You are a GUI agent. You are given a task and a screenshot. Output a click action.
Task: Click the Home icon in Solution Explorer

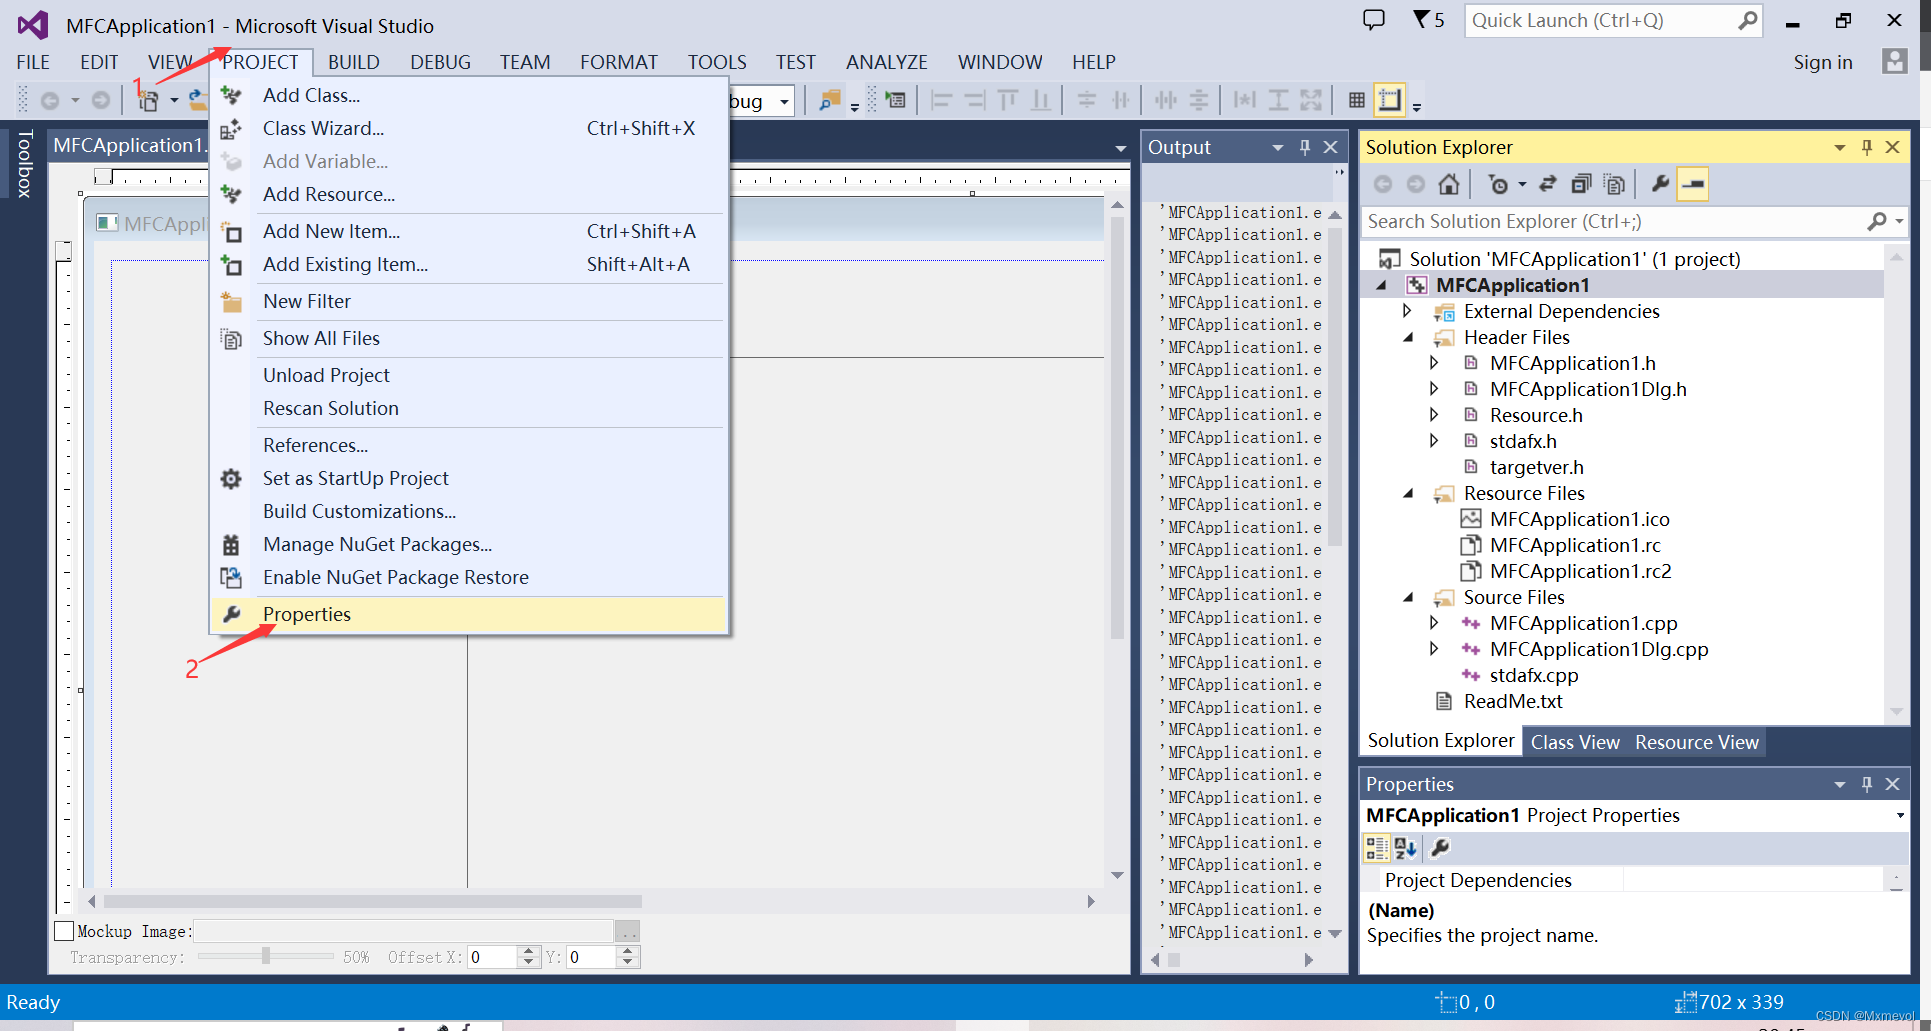coord(1448,184)
